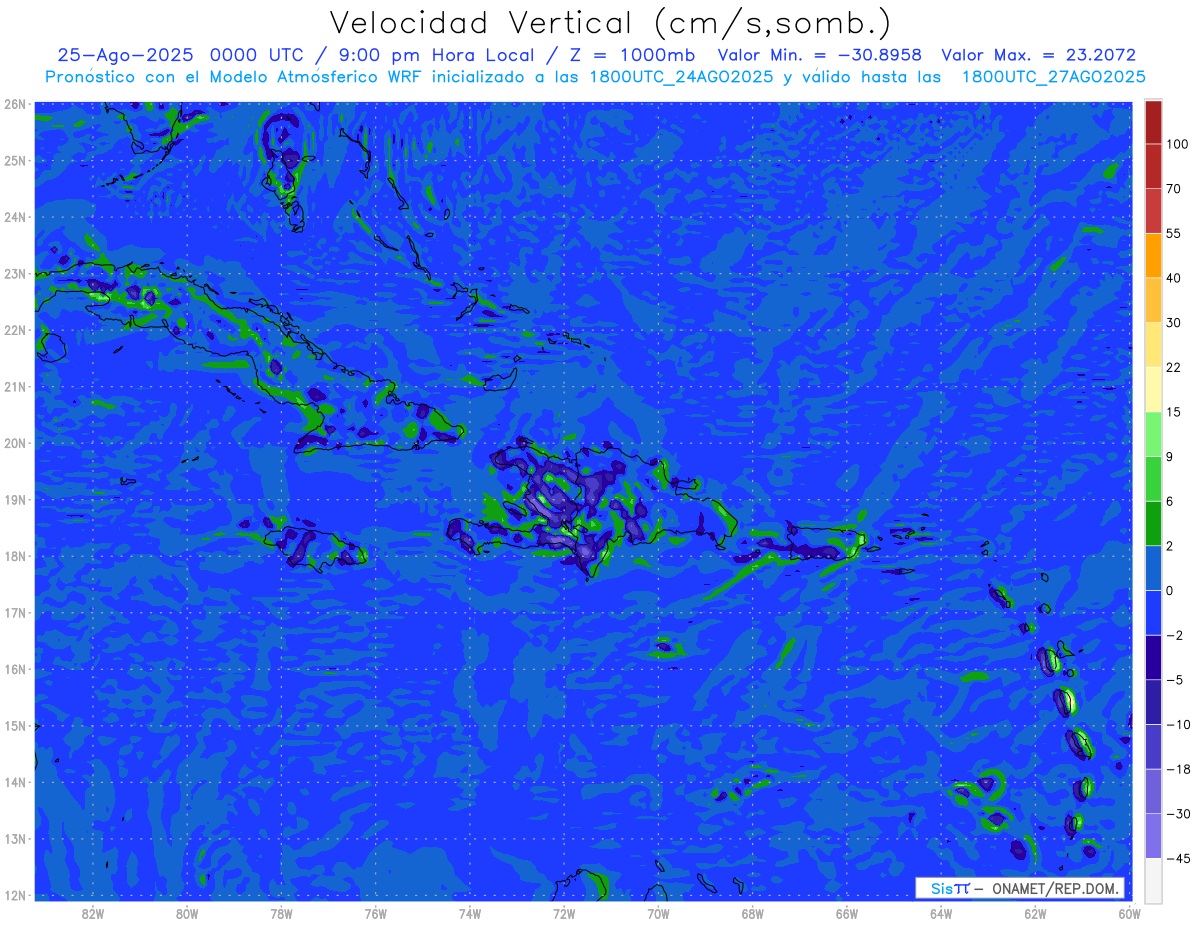1200x927 pixels.
Task: Select the dark green swatch between 2 and 6
Action: click(1153, 523)
